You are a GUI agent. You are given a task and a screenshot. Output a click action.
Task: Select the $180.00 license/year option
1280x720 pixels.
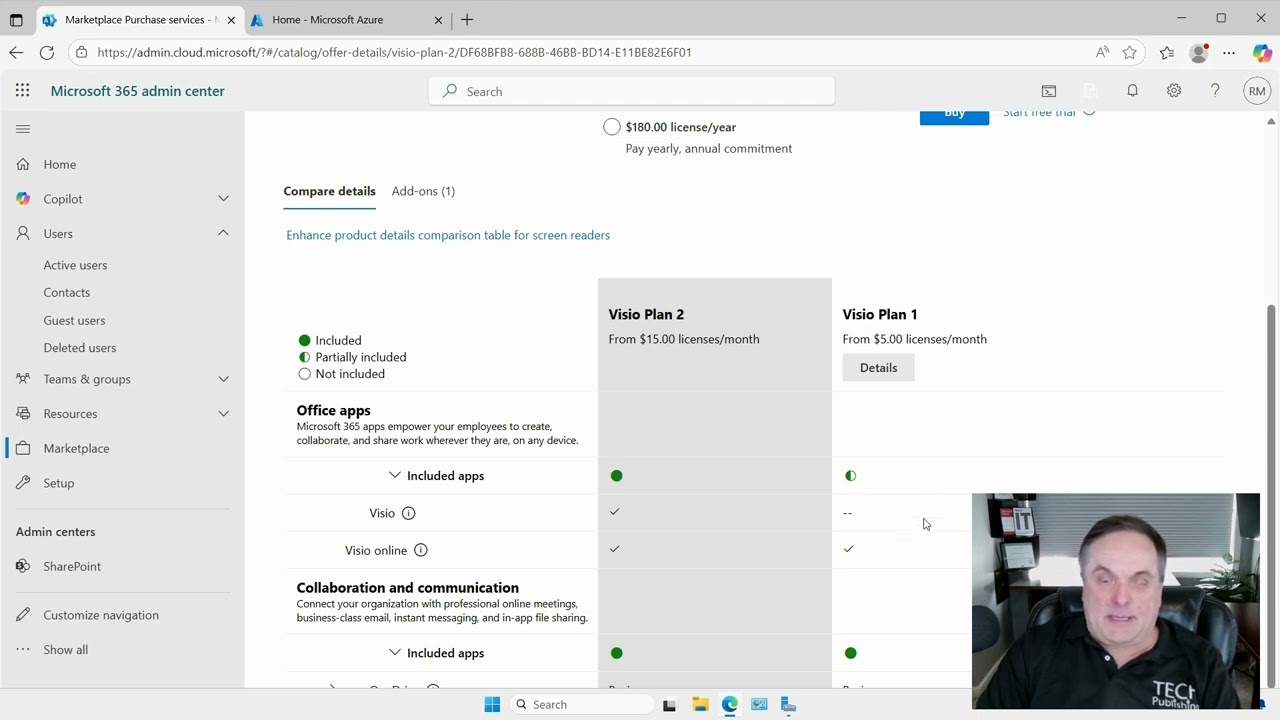(x=612, y=127)
